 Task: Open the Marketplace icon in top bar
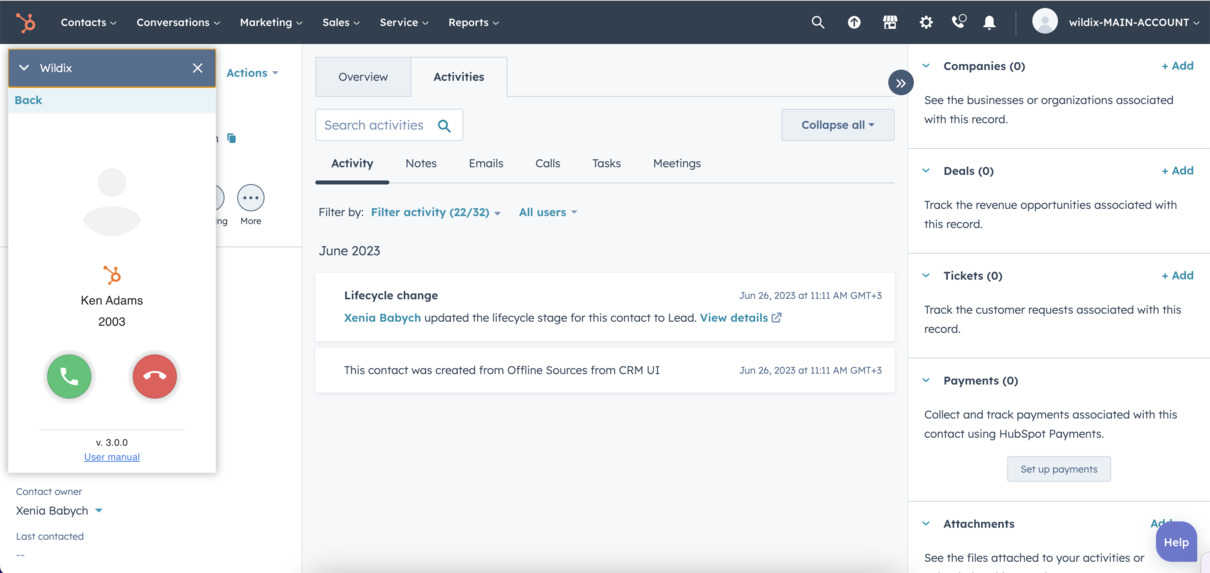[889, 22]
